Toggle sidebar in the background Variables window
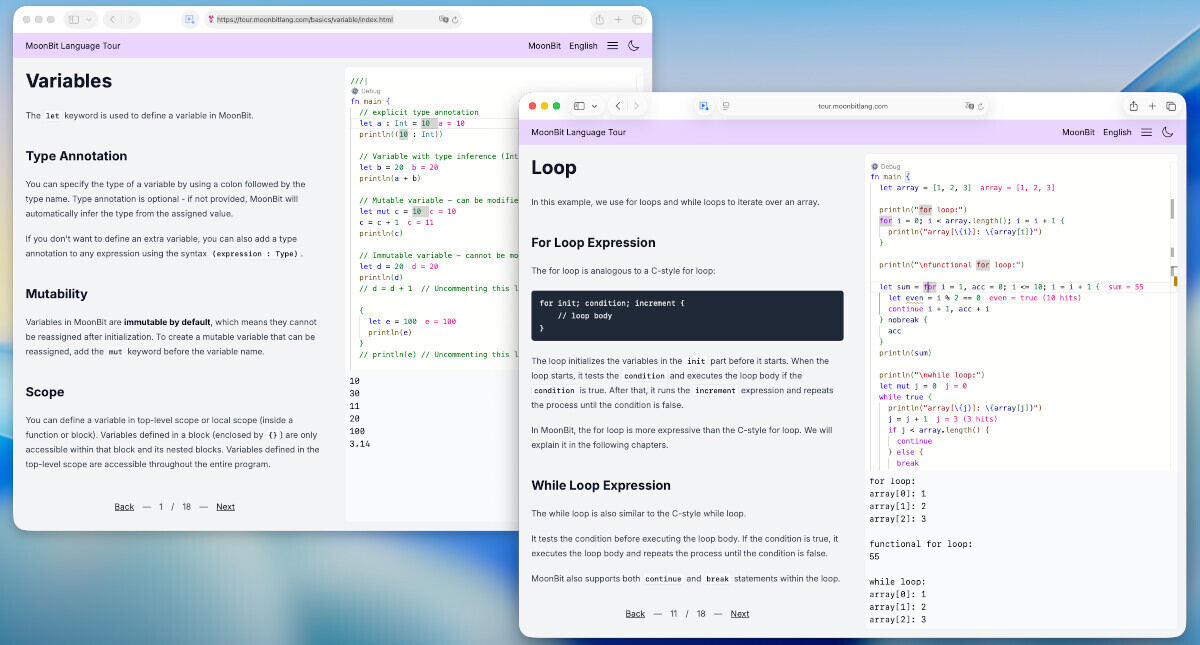 [x=74, y=19]
